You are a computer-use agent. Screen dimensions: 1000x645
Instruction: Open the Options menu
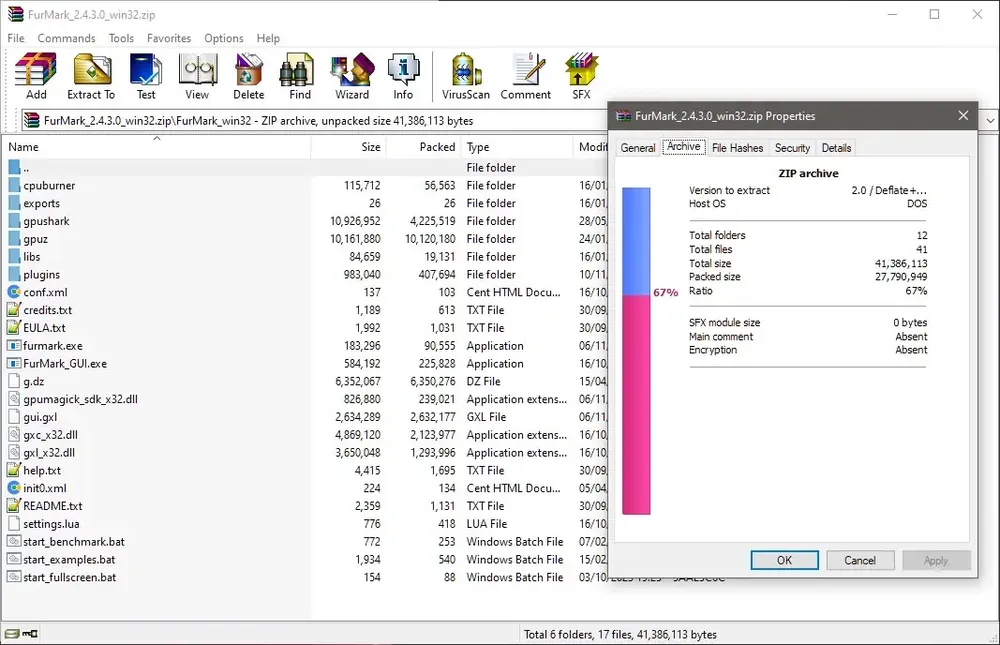[224, 38]
